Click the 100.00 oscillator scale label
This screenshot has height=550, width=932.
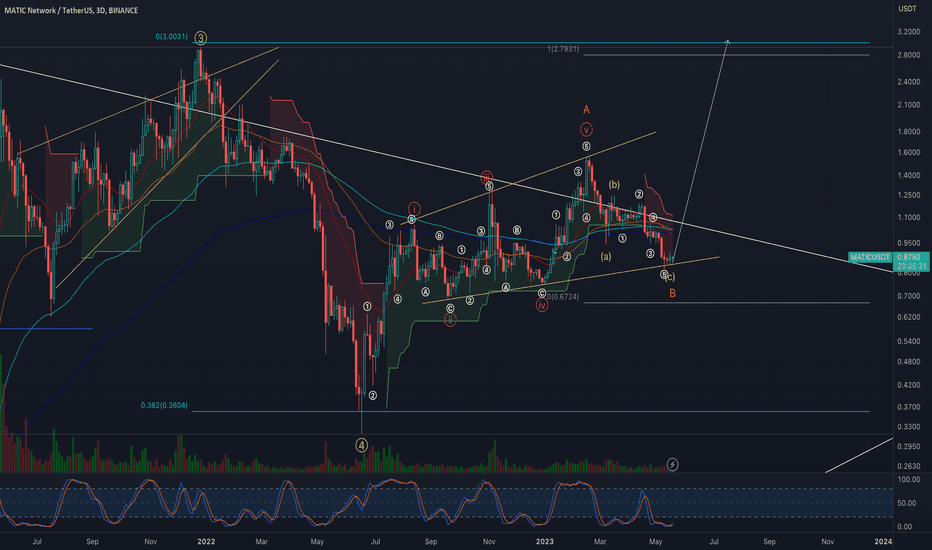tap(909, 480)
